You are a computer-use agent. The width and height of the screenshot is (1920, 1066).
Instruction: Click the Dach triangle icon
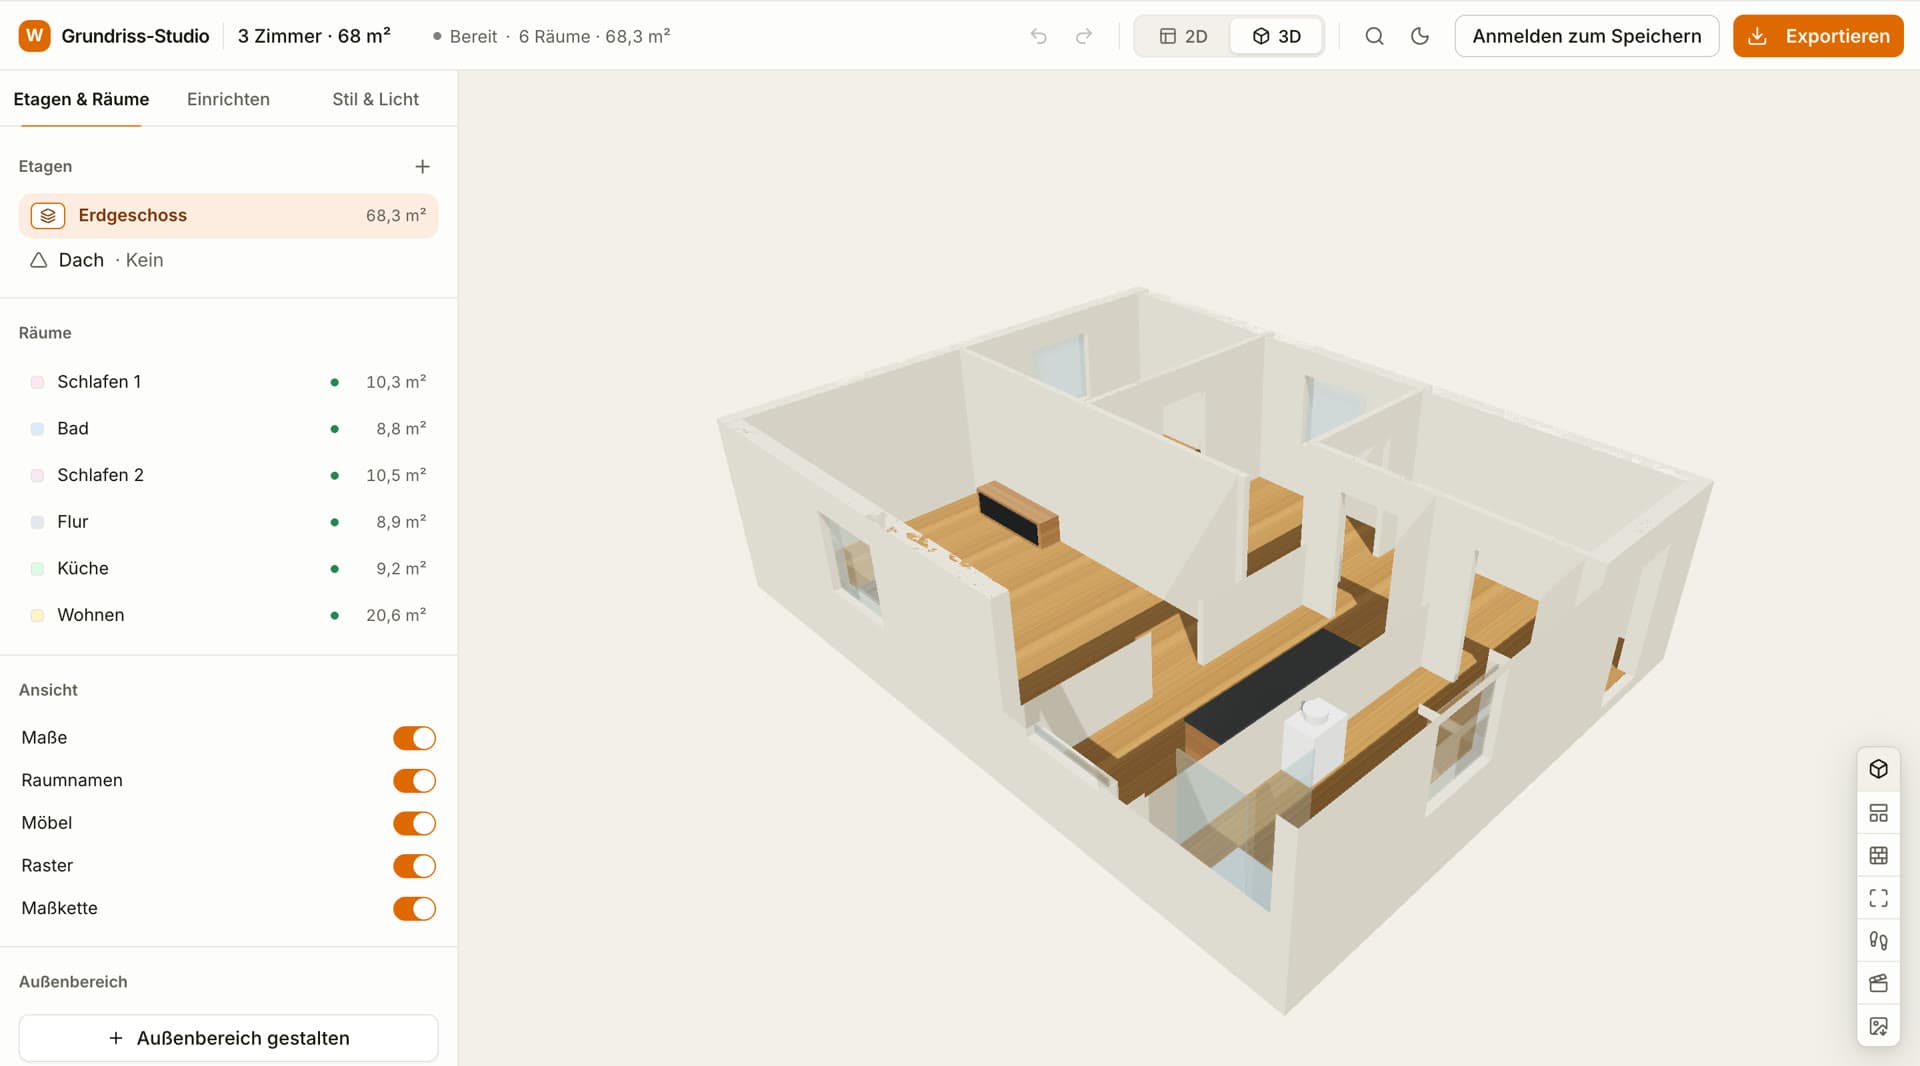(x=39, y=260)
